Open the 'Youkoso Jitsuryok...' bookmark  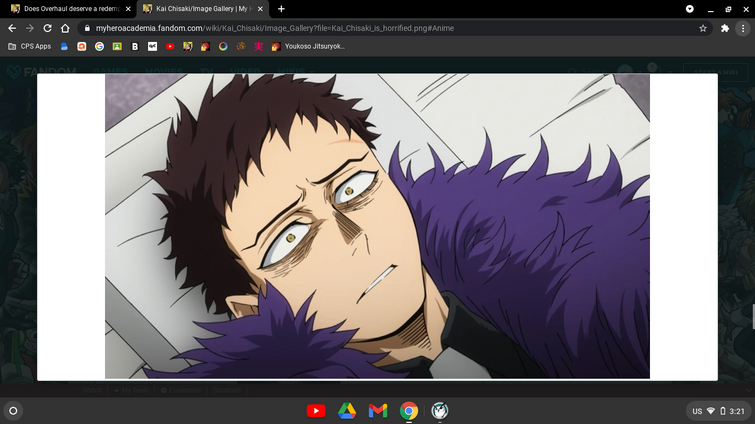tap(308, 46)
